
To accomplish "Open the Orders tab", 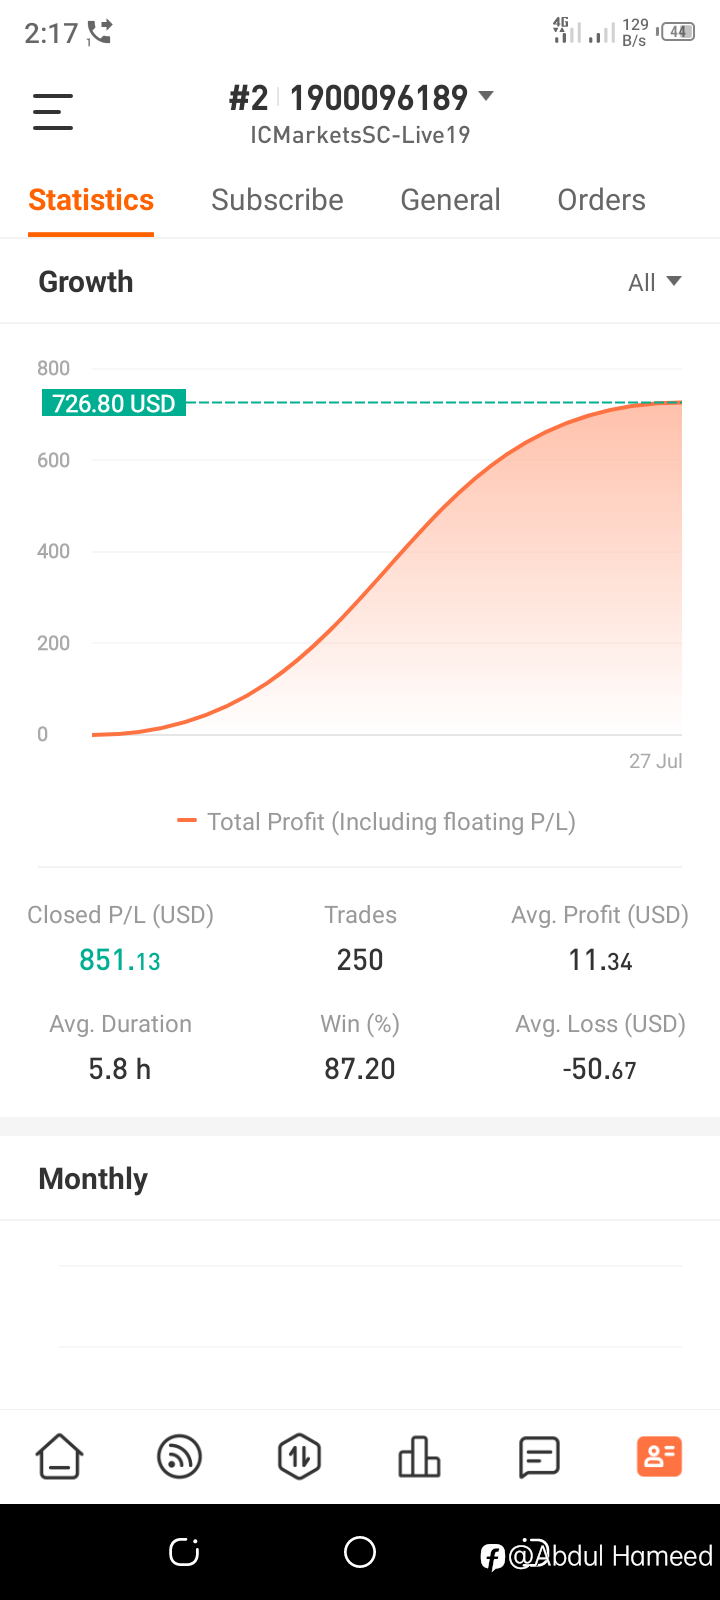I will pos(601,200).
